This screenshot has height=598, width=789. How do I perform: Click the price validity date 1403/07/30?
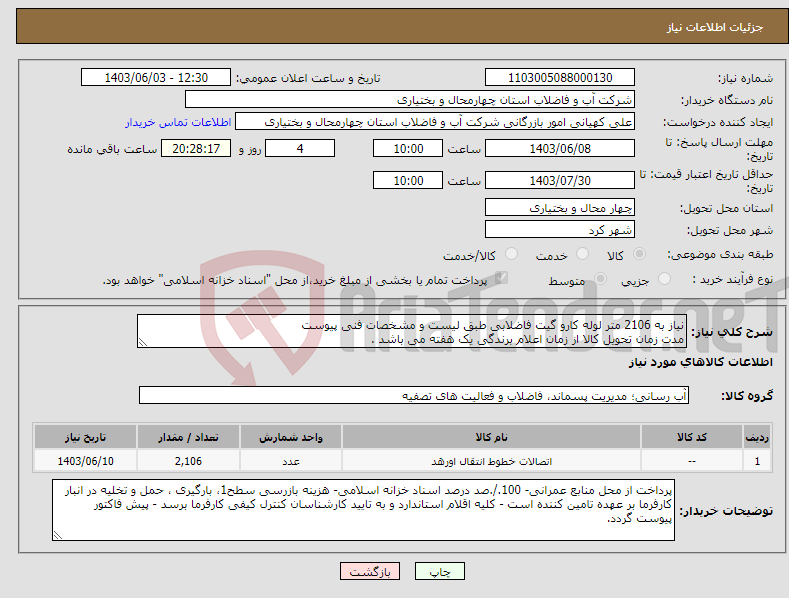pos(560,180)
